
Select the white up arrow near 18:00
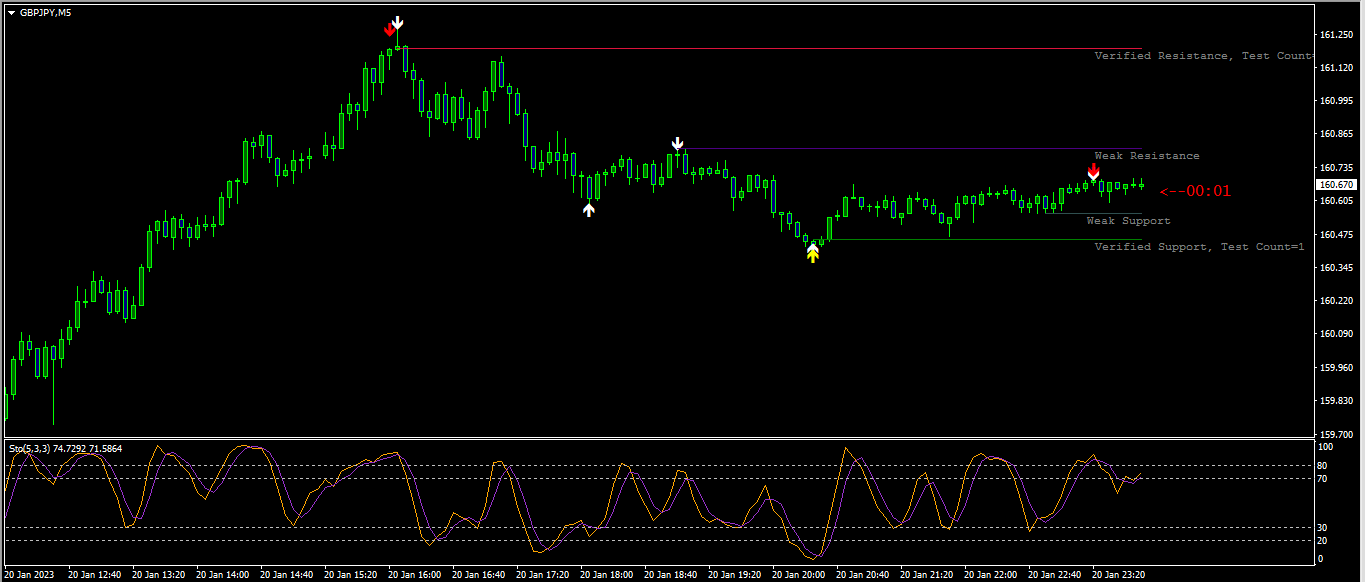(x=589, y=209)
